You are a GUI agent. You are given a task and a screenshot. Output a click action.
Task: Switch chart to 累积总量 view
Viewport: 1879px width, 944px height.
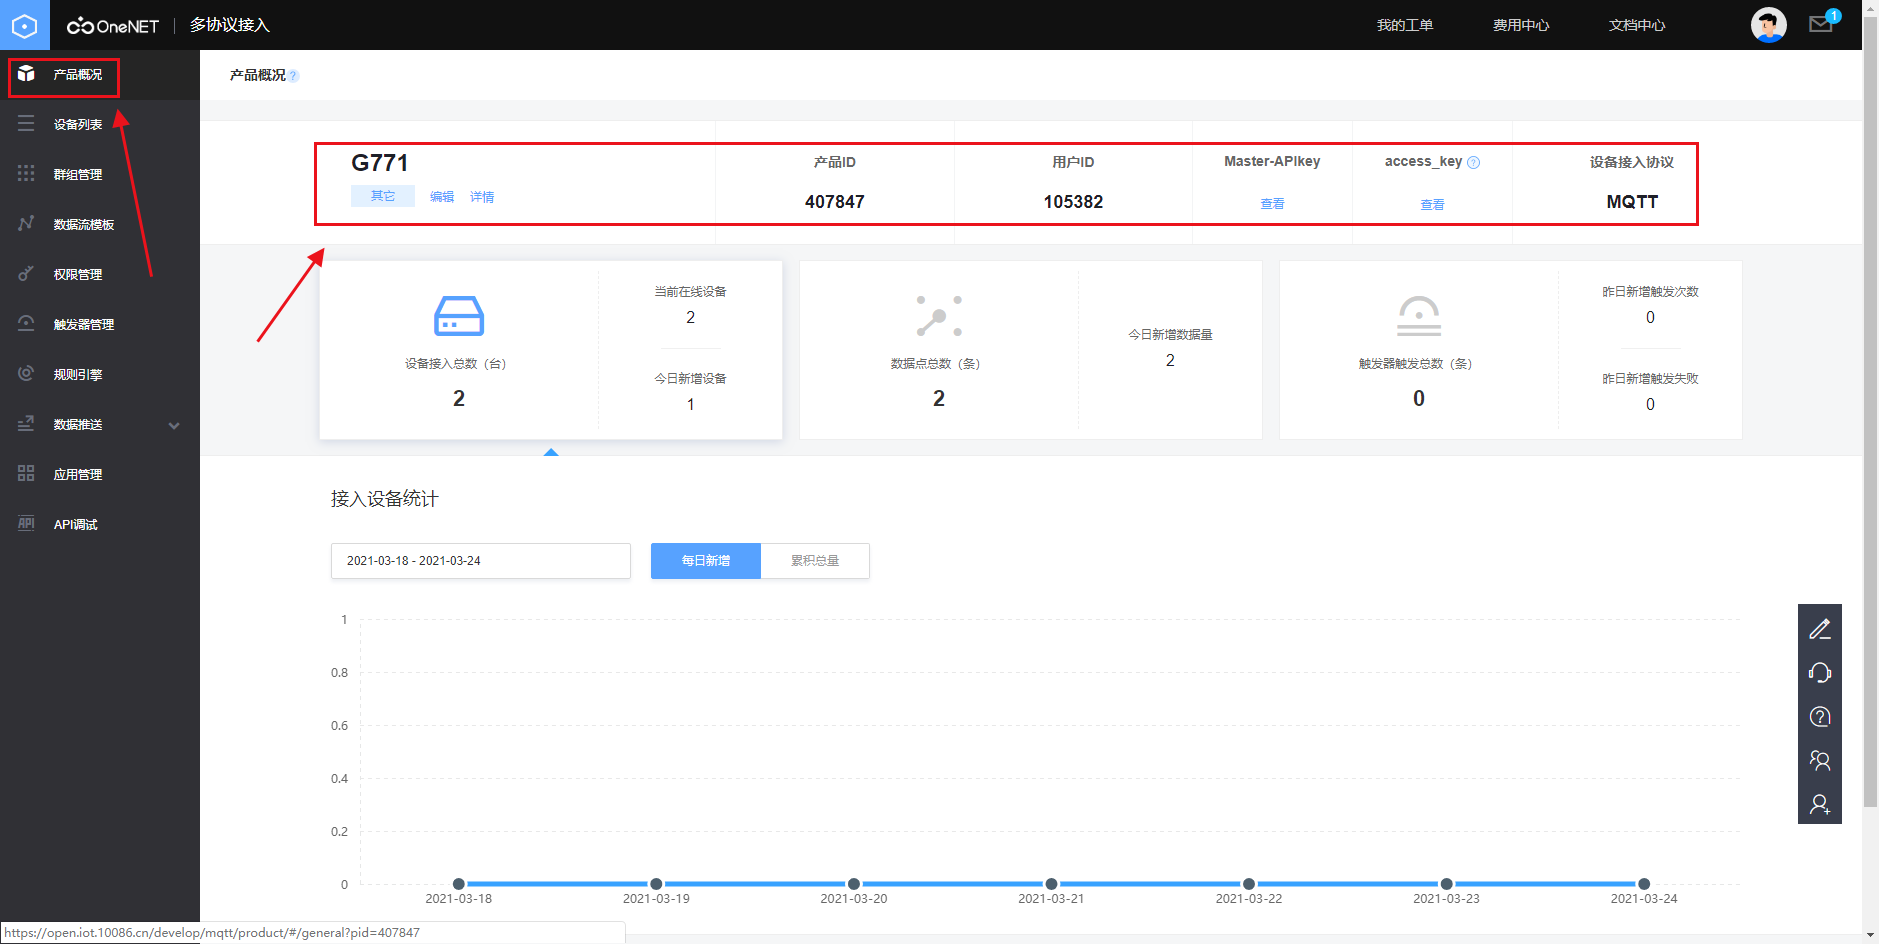point(815,561)
